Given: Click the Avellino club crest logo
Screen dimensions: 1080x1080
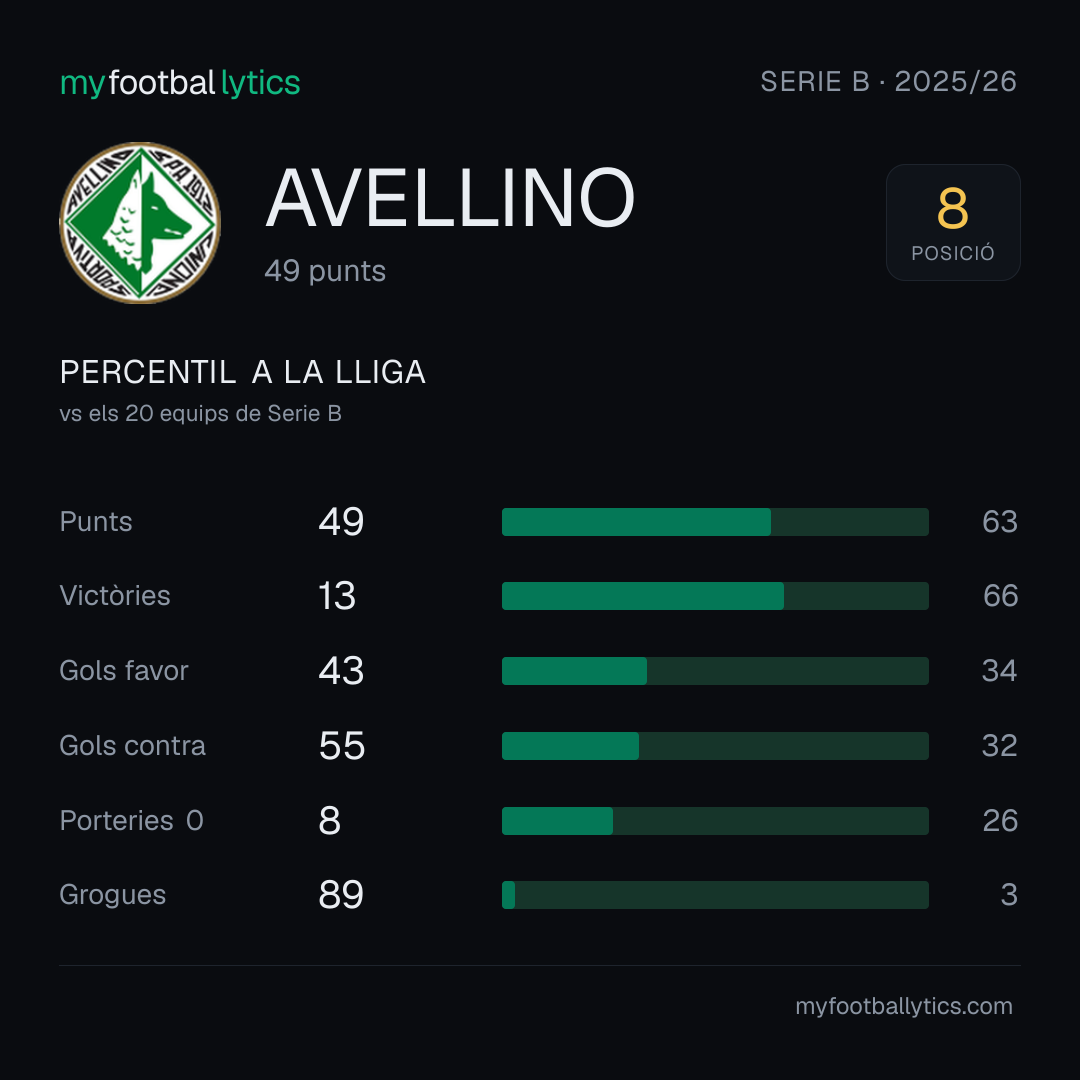Looking at the screenshot, I should pyautogui.click(x=140, y=222).
